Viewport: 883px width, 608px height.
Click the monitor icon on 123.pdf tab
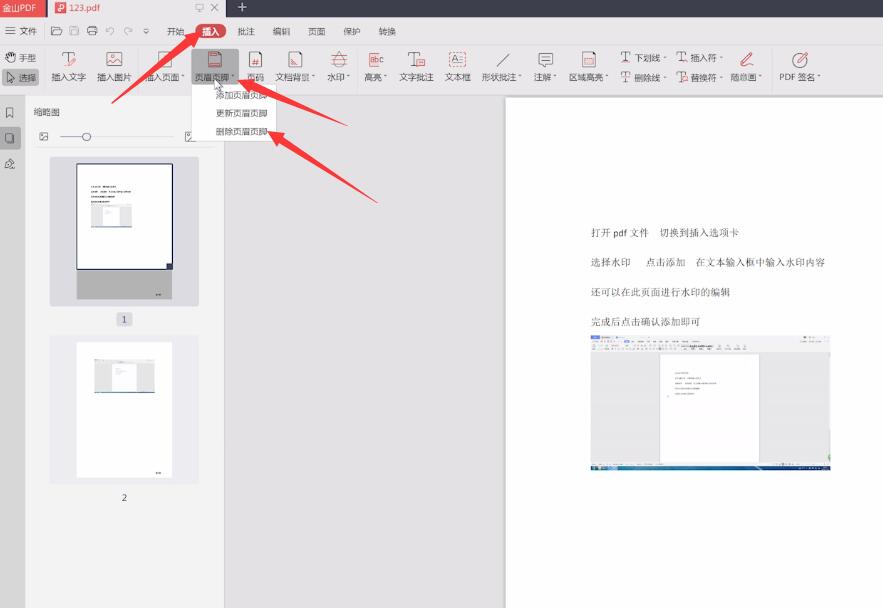(x=199, y=8)
